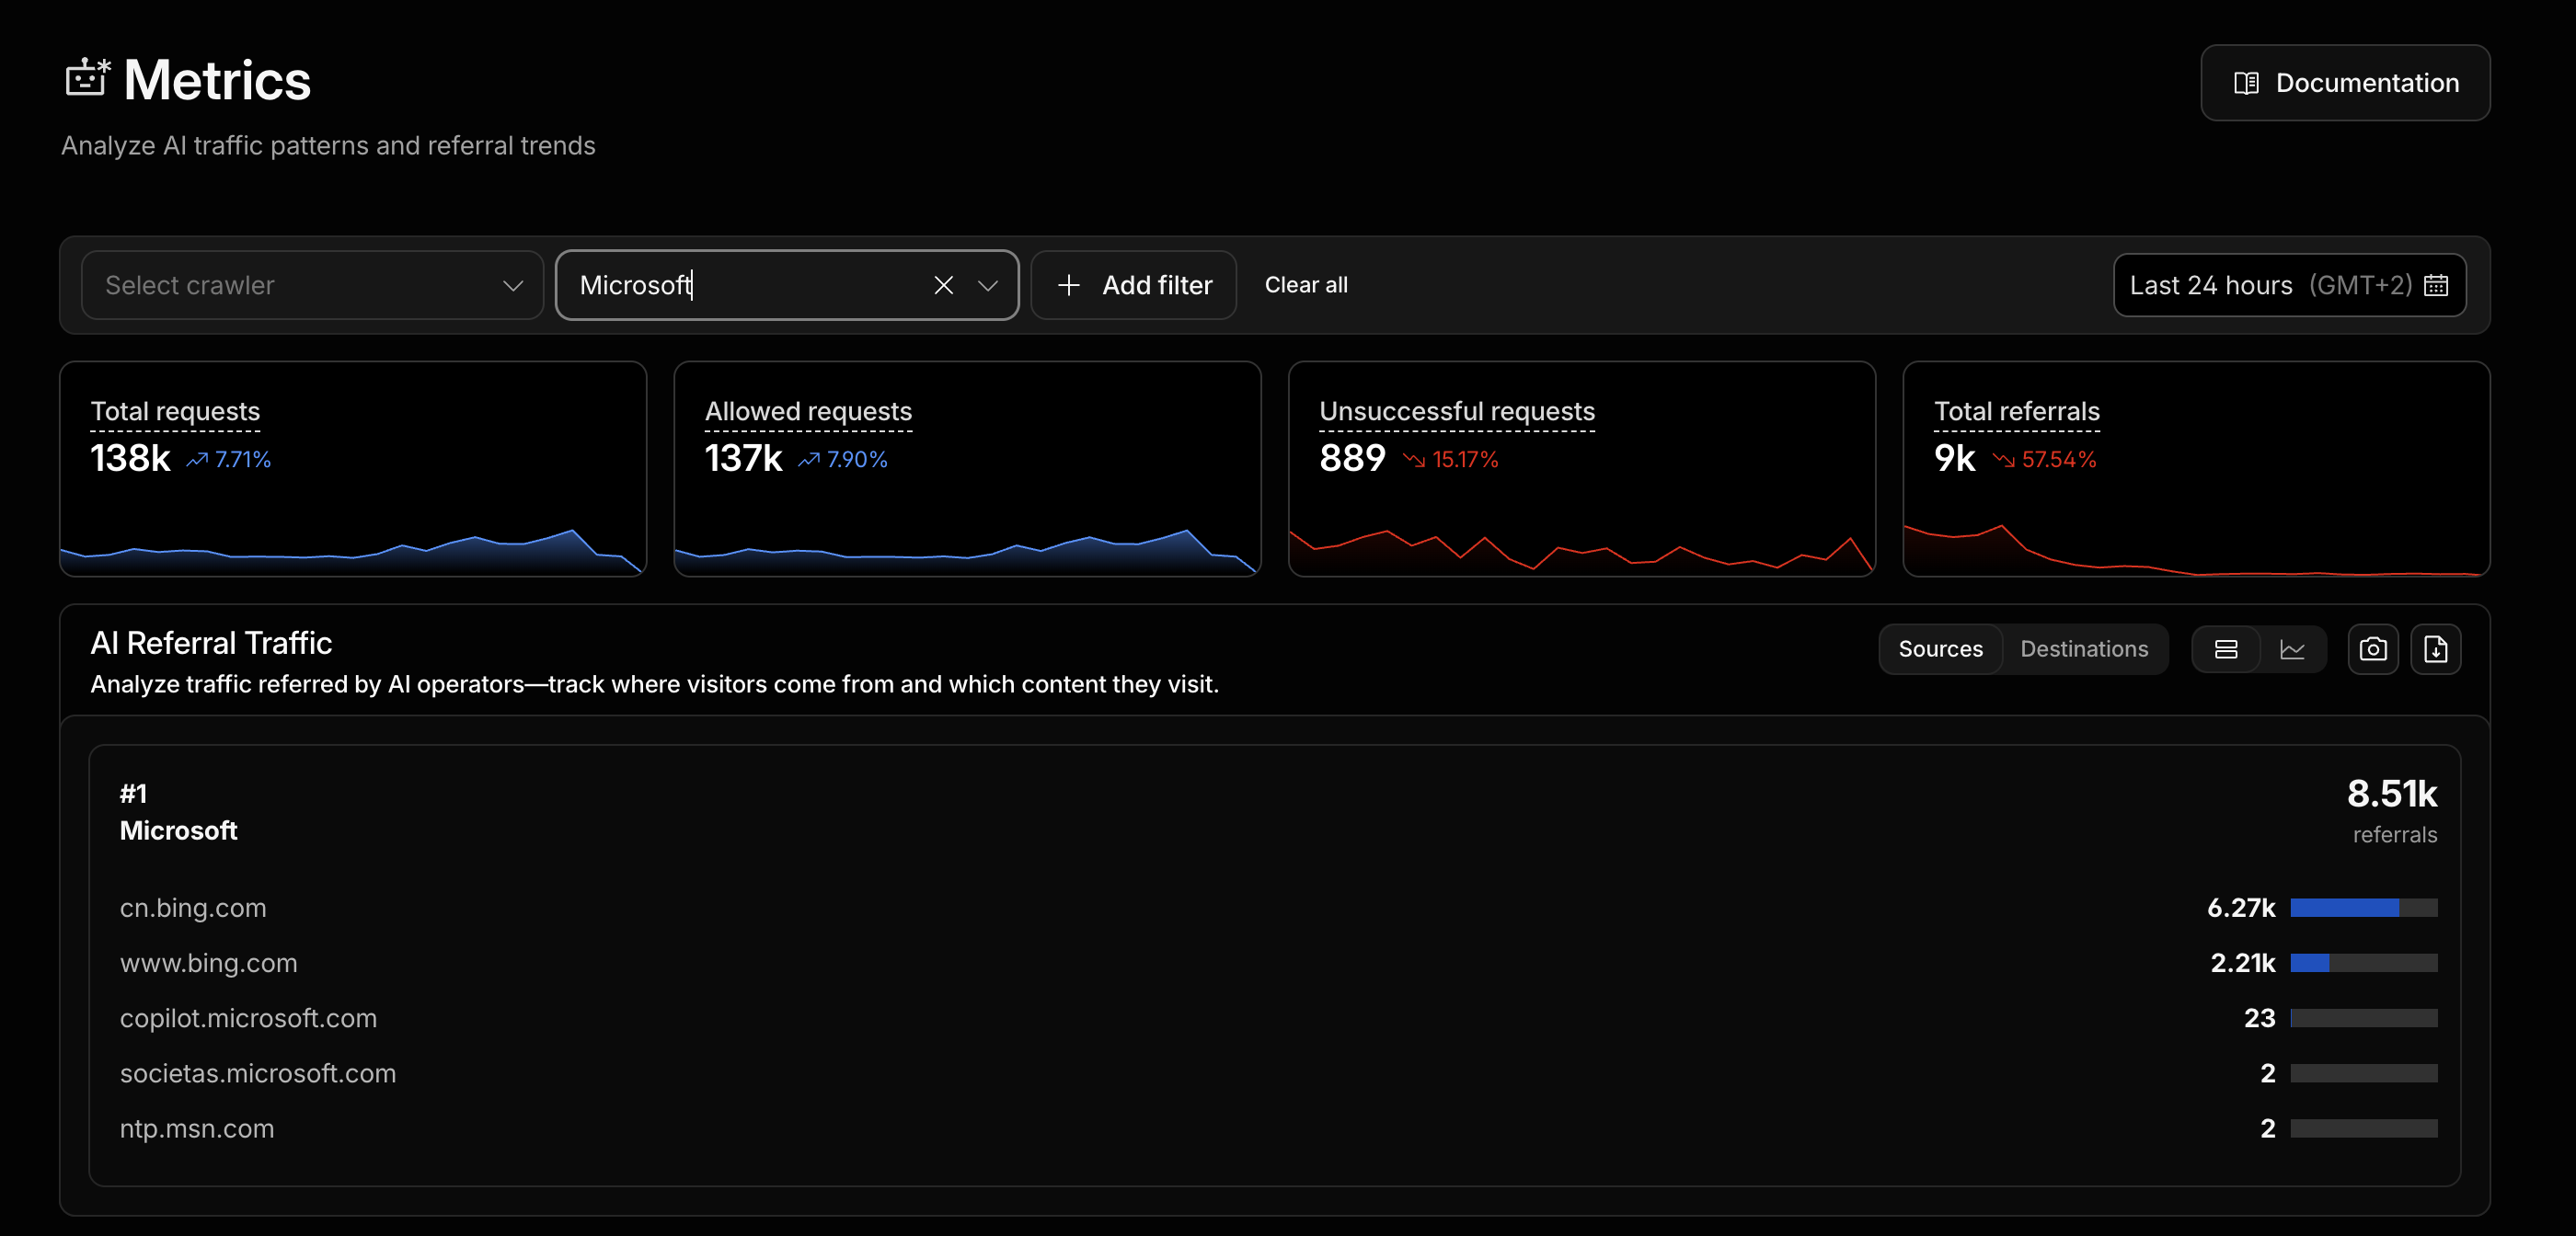Click the 15.17% unsuccessful requests trend
The width and height of the screenshot is (2576, 1236).
1450,459
